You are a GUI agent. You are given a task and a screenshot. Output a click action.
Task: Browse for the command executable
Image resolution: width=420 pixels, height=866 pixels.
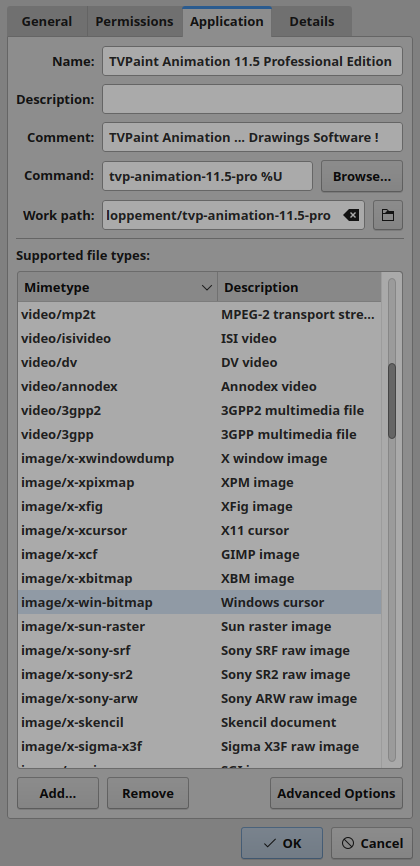pos(362,176)
